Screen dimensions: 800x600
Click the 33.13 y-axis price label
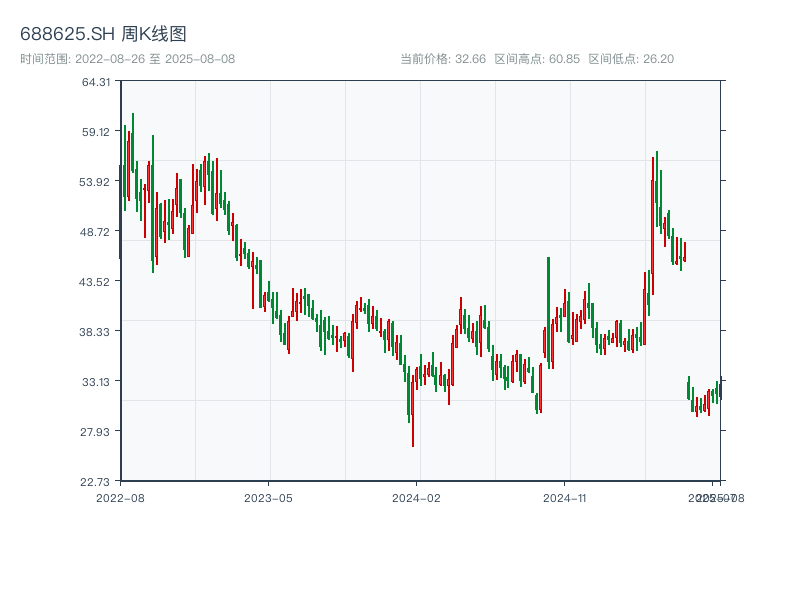coord(96,382)
